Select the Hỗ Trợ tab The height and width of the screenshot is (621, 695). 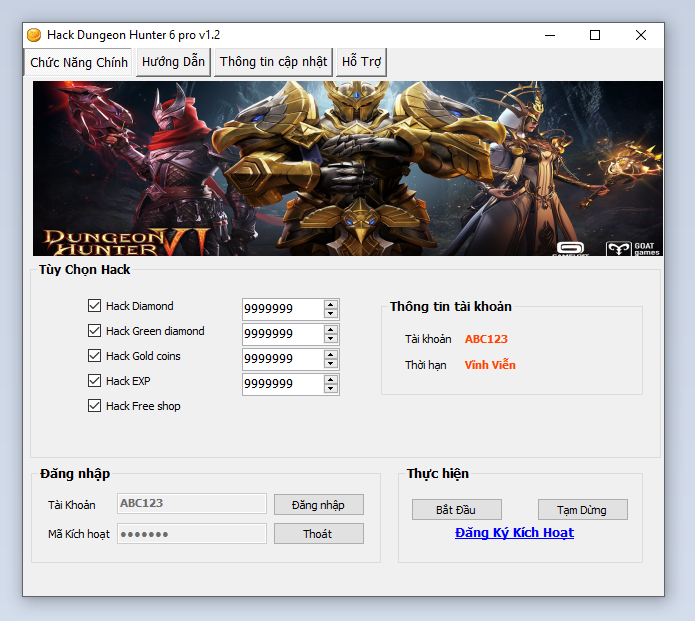coord(361,62)
